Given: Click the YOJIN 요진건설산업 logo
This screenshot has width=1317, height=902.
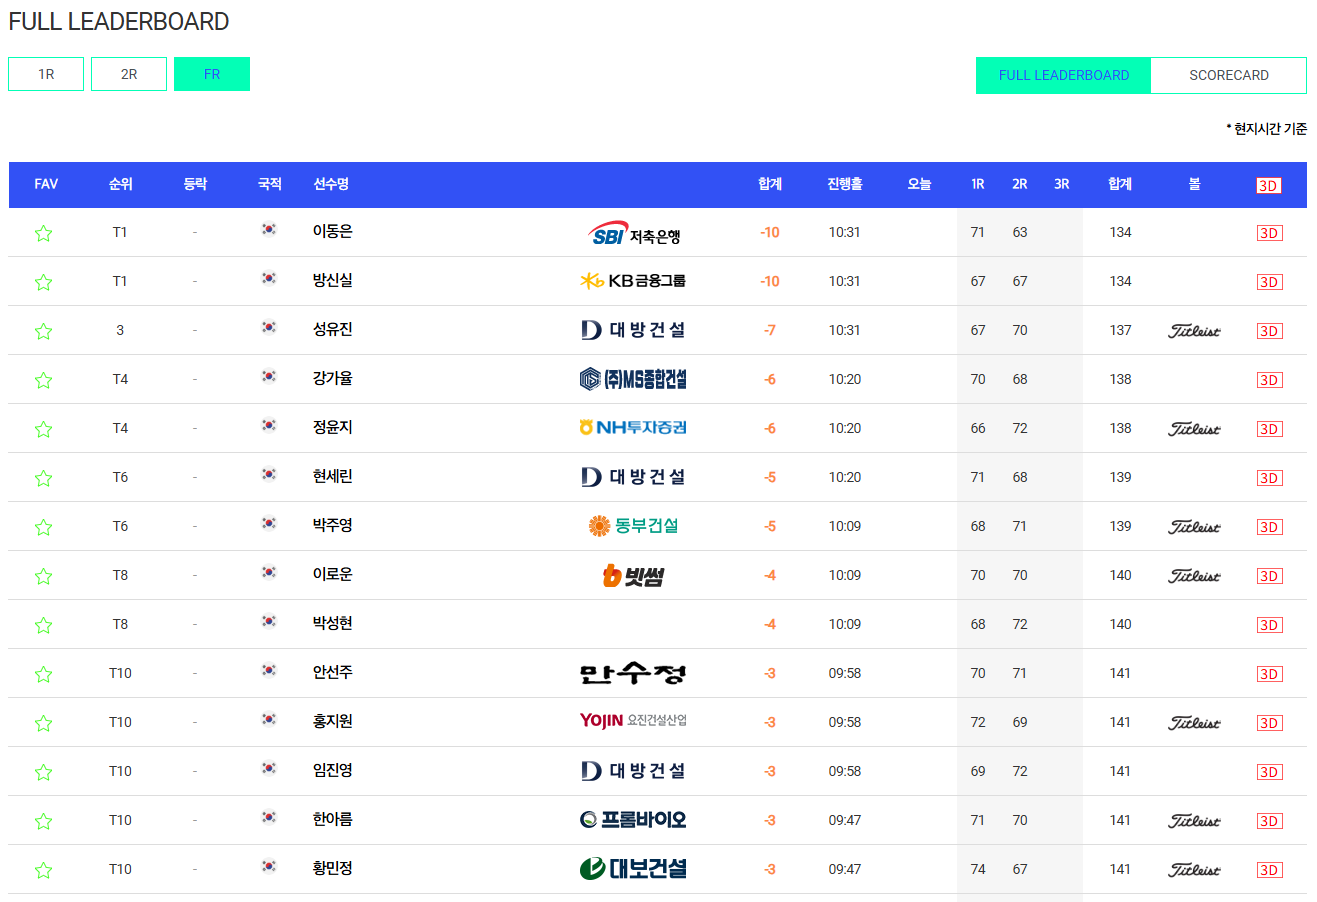Looking at the screenshot, I should [633, 721].
